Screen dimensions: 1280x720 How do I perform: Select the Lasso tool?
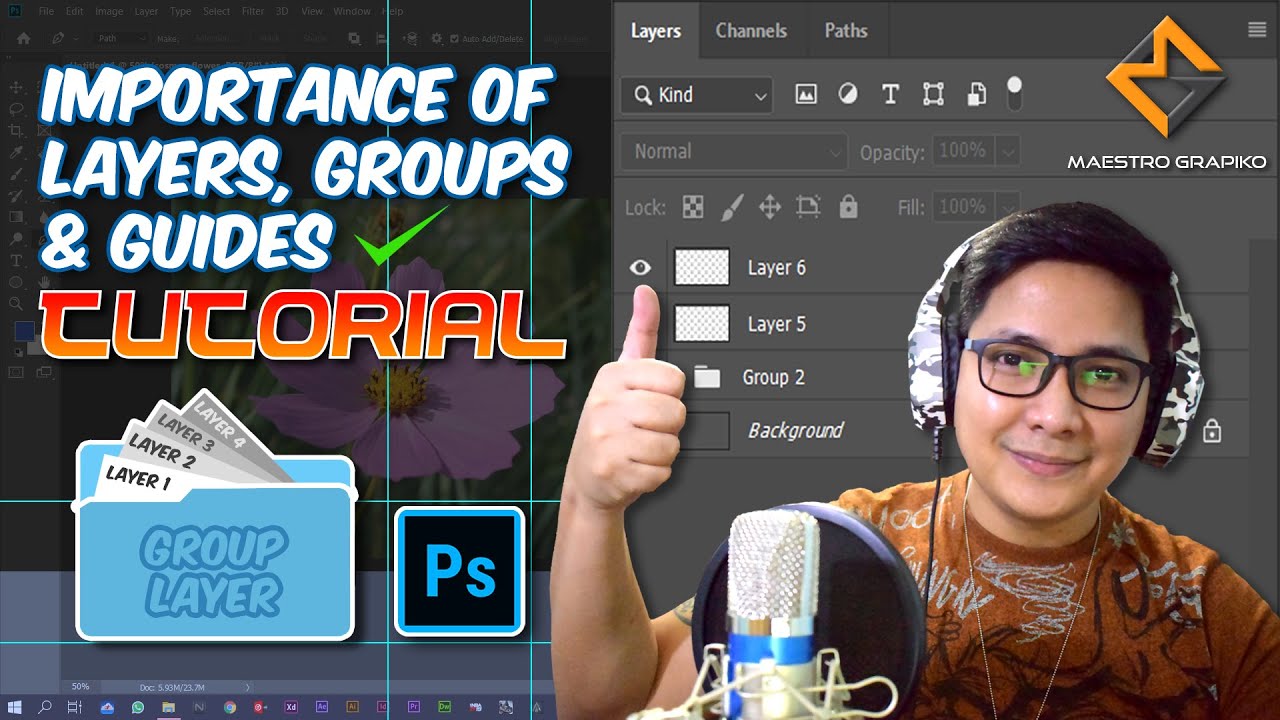[x=16, y=109]
